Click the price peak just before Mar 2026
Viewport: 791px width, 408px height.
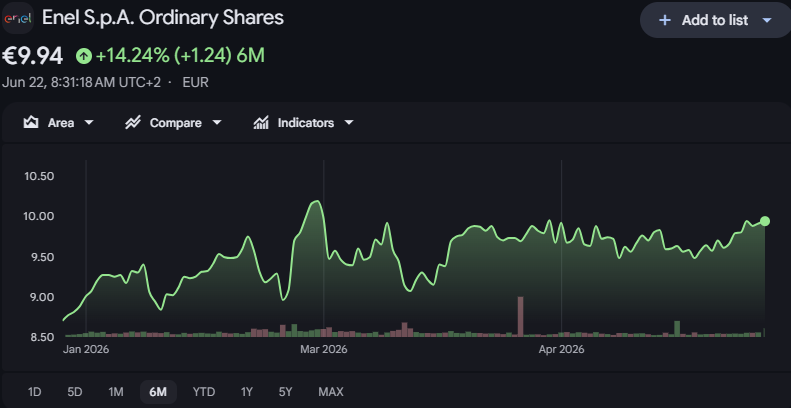[316, 201]
